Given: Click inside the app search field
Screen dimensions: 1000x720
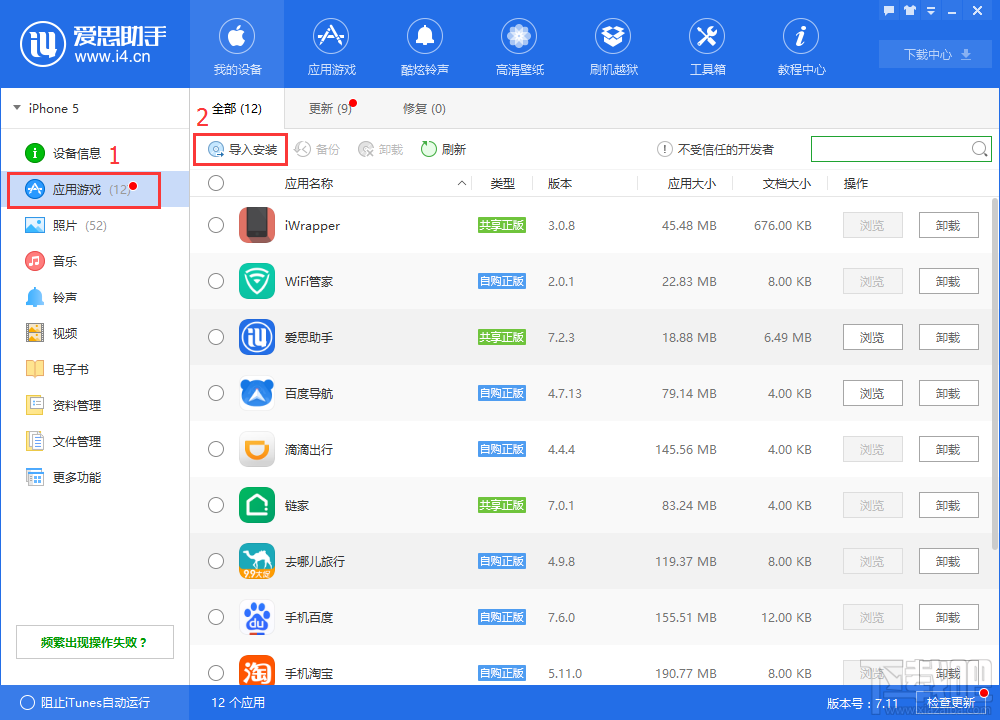Looking at the screenshot, I should (x=890, y=149).
